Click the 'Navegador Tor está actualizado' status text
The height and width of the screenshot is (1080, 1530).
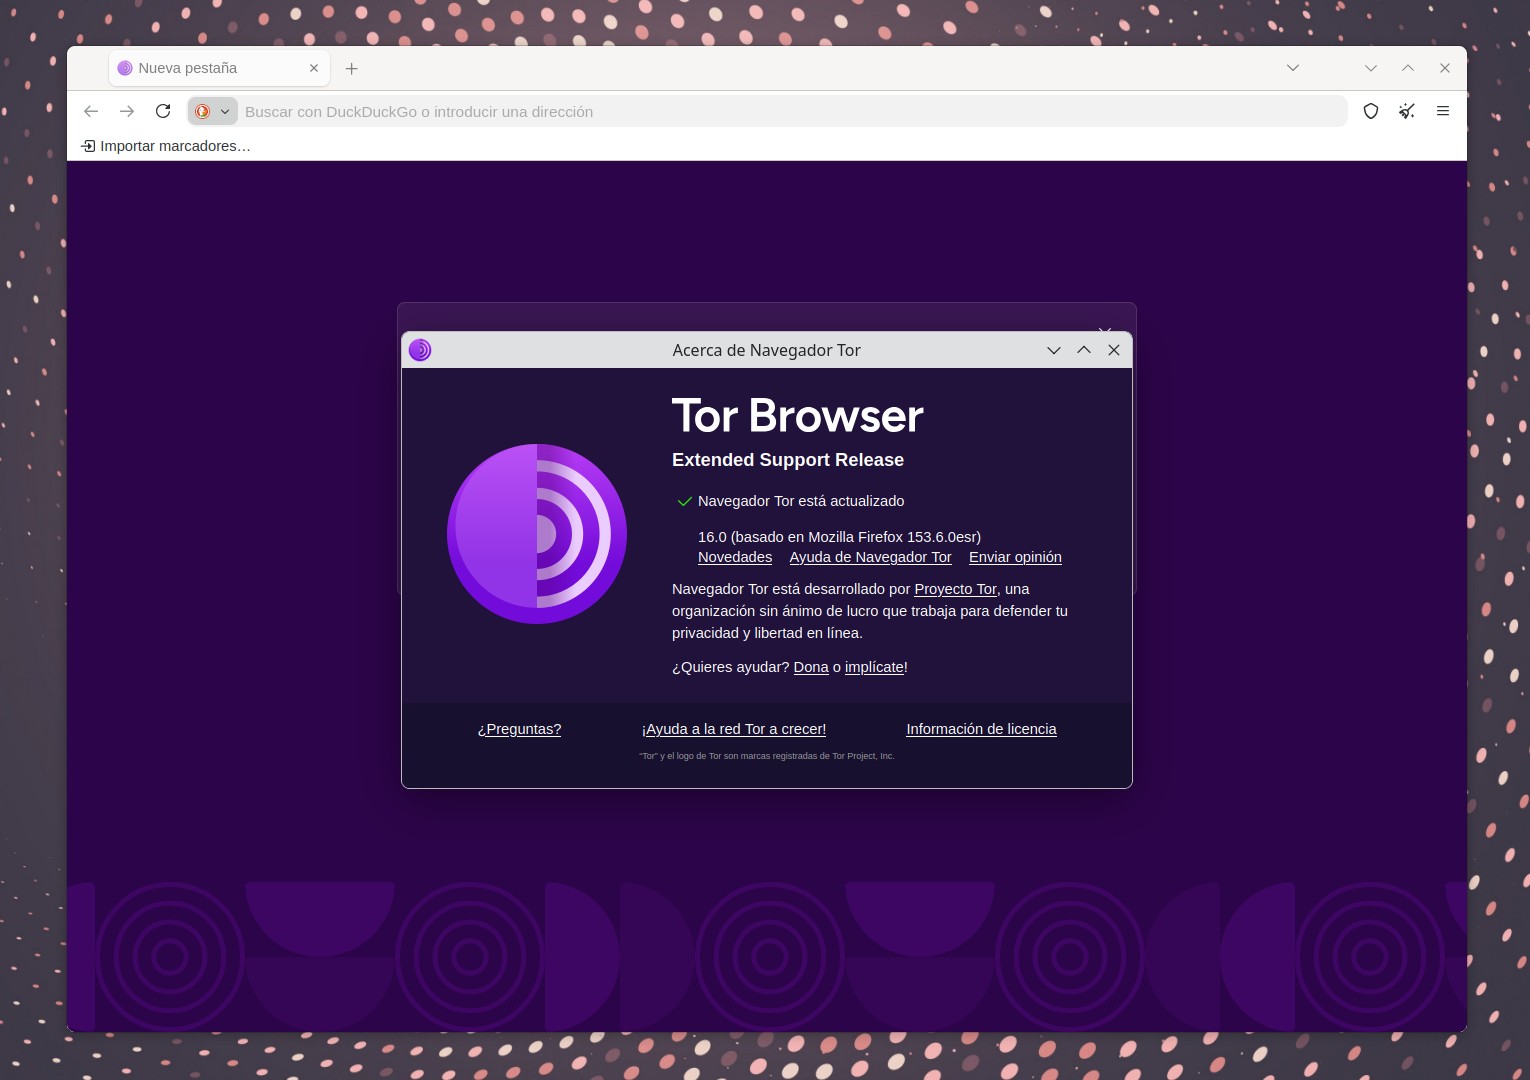coord(801,501)
